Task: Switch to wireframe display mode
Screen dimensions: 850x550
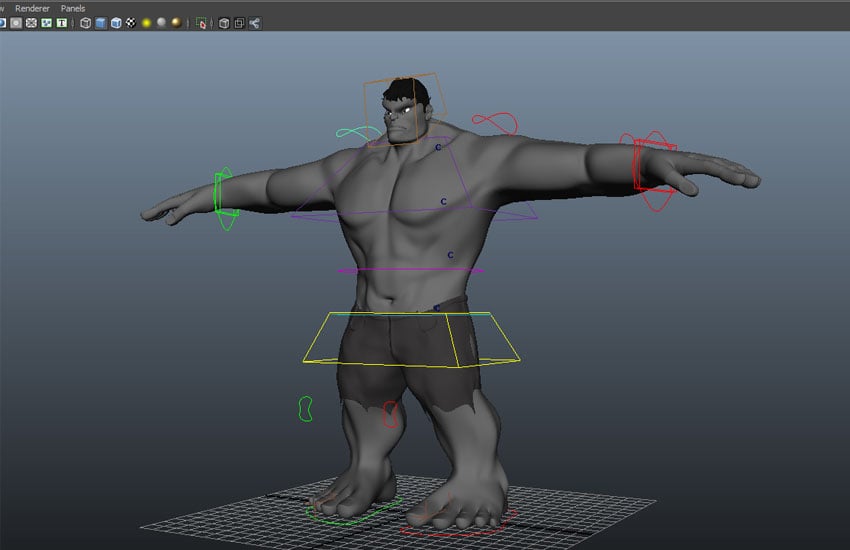Action: [86, 23]
